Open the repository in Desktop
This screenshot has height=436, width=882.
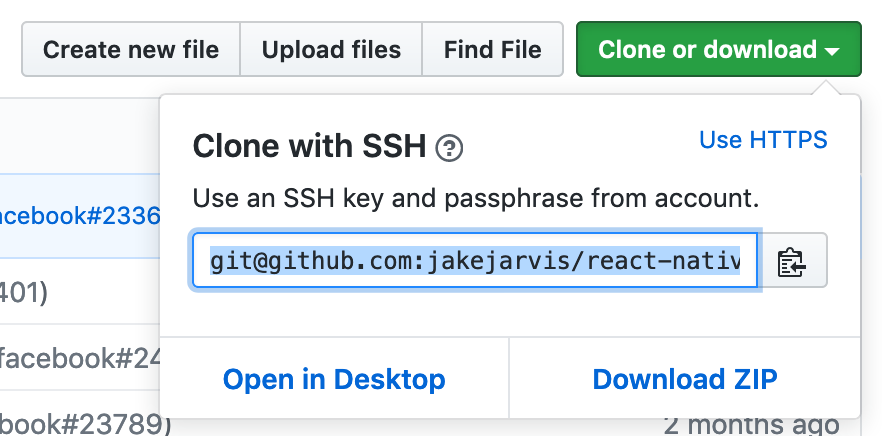pos(334,379)
